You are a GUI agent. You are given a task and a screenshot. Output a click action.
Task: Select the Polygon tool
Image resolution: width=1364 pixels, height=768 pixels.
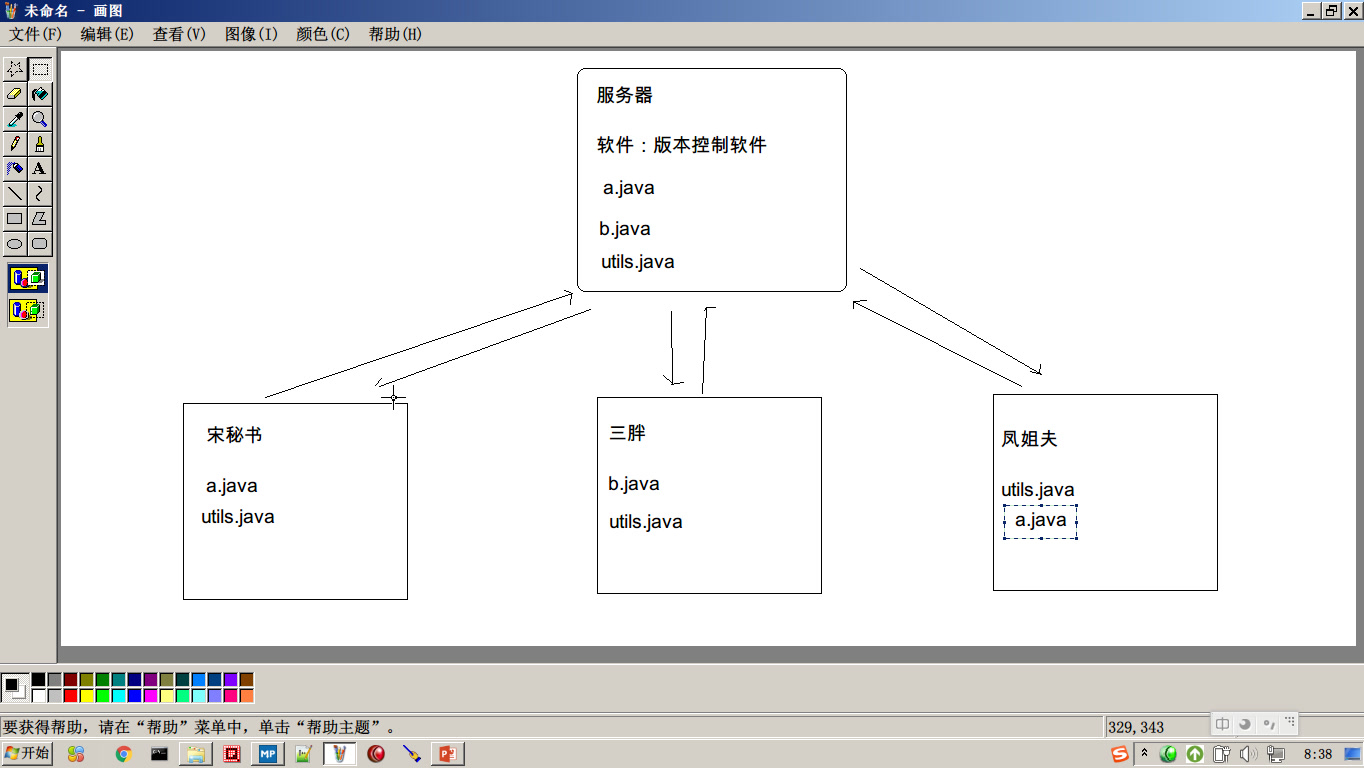(39, 218)
